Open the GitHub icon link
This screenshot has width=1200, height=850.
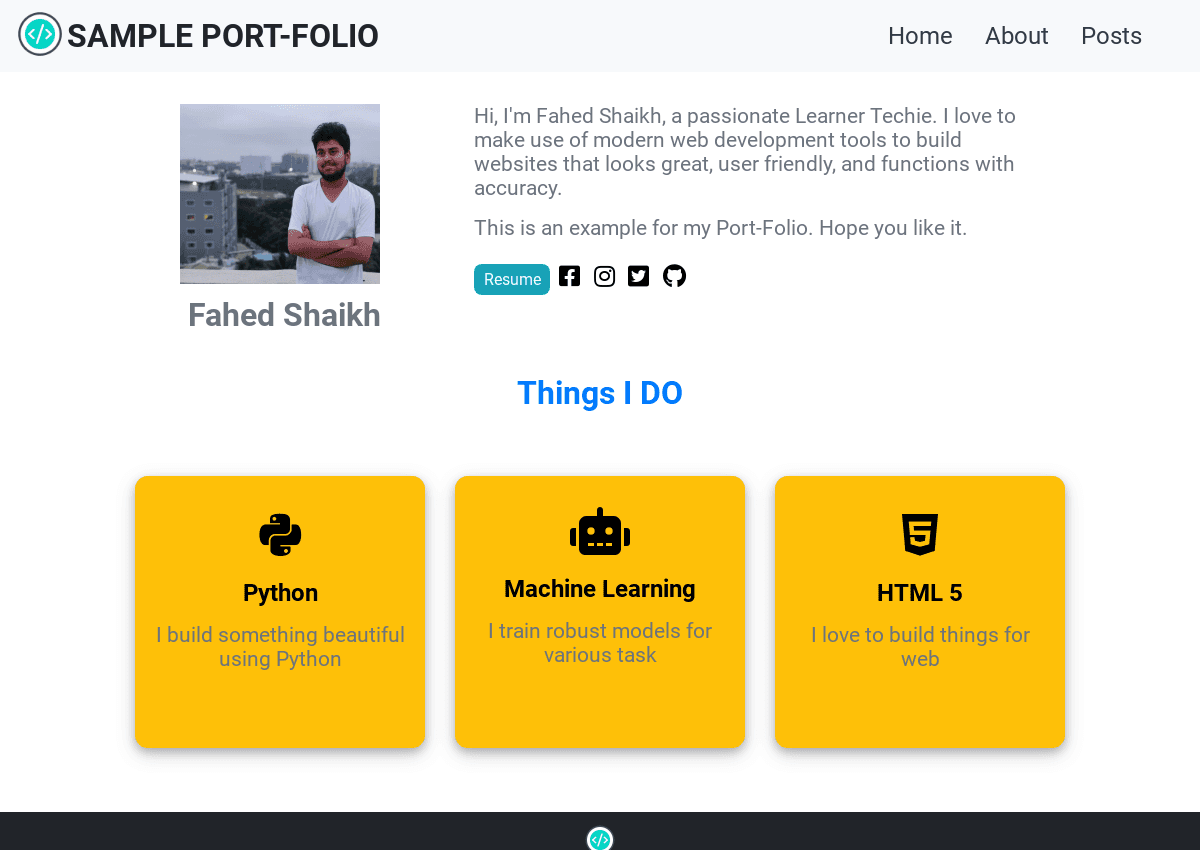[x=675, y=276]
